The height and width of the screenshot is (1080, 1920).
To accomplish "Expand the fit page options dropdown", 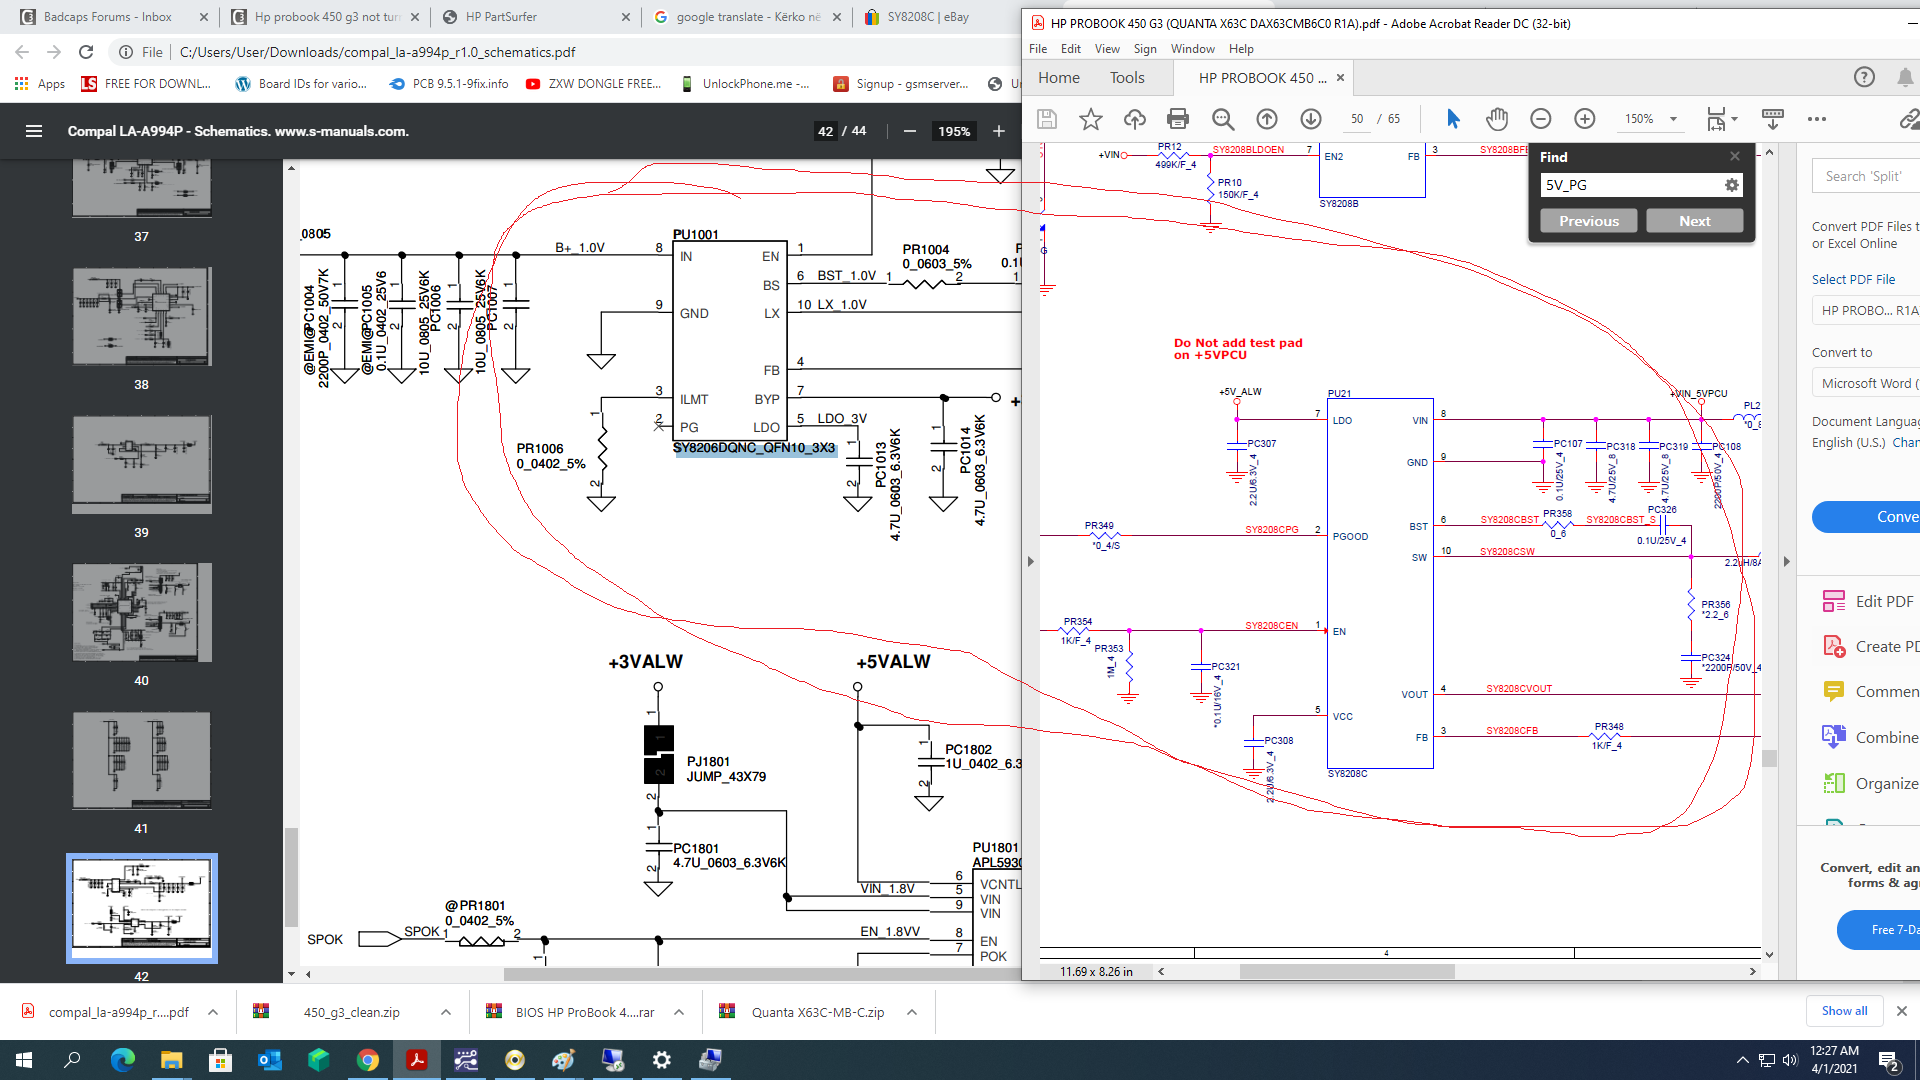I will click(x=1734, y=119).
